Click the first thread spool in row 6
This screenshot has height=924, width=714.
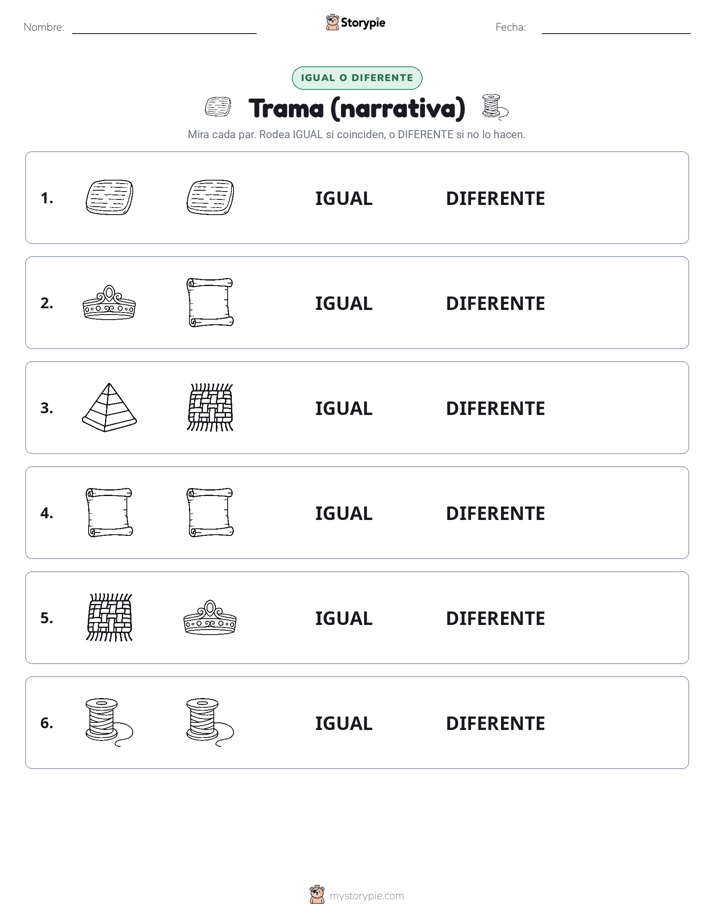tap(110, 722)
